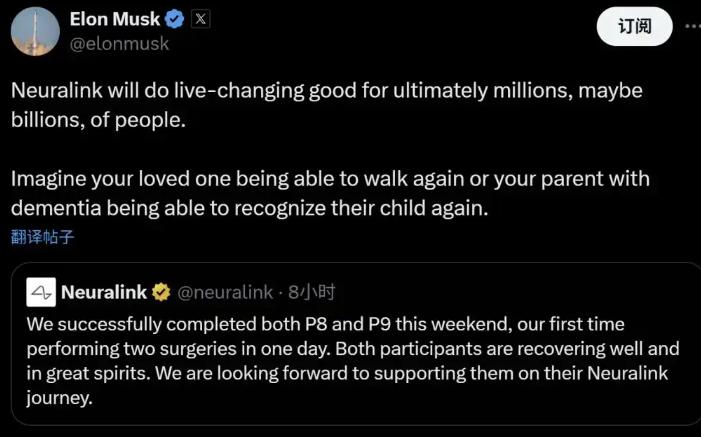Click Elon Musk's blue verified badge
This screenshot has width=701, height=437.
pyautogui.click(x=174, y=19)
